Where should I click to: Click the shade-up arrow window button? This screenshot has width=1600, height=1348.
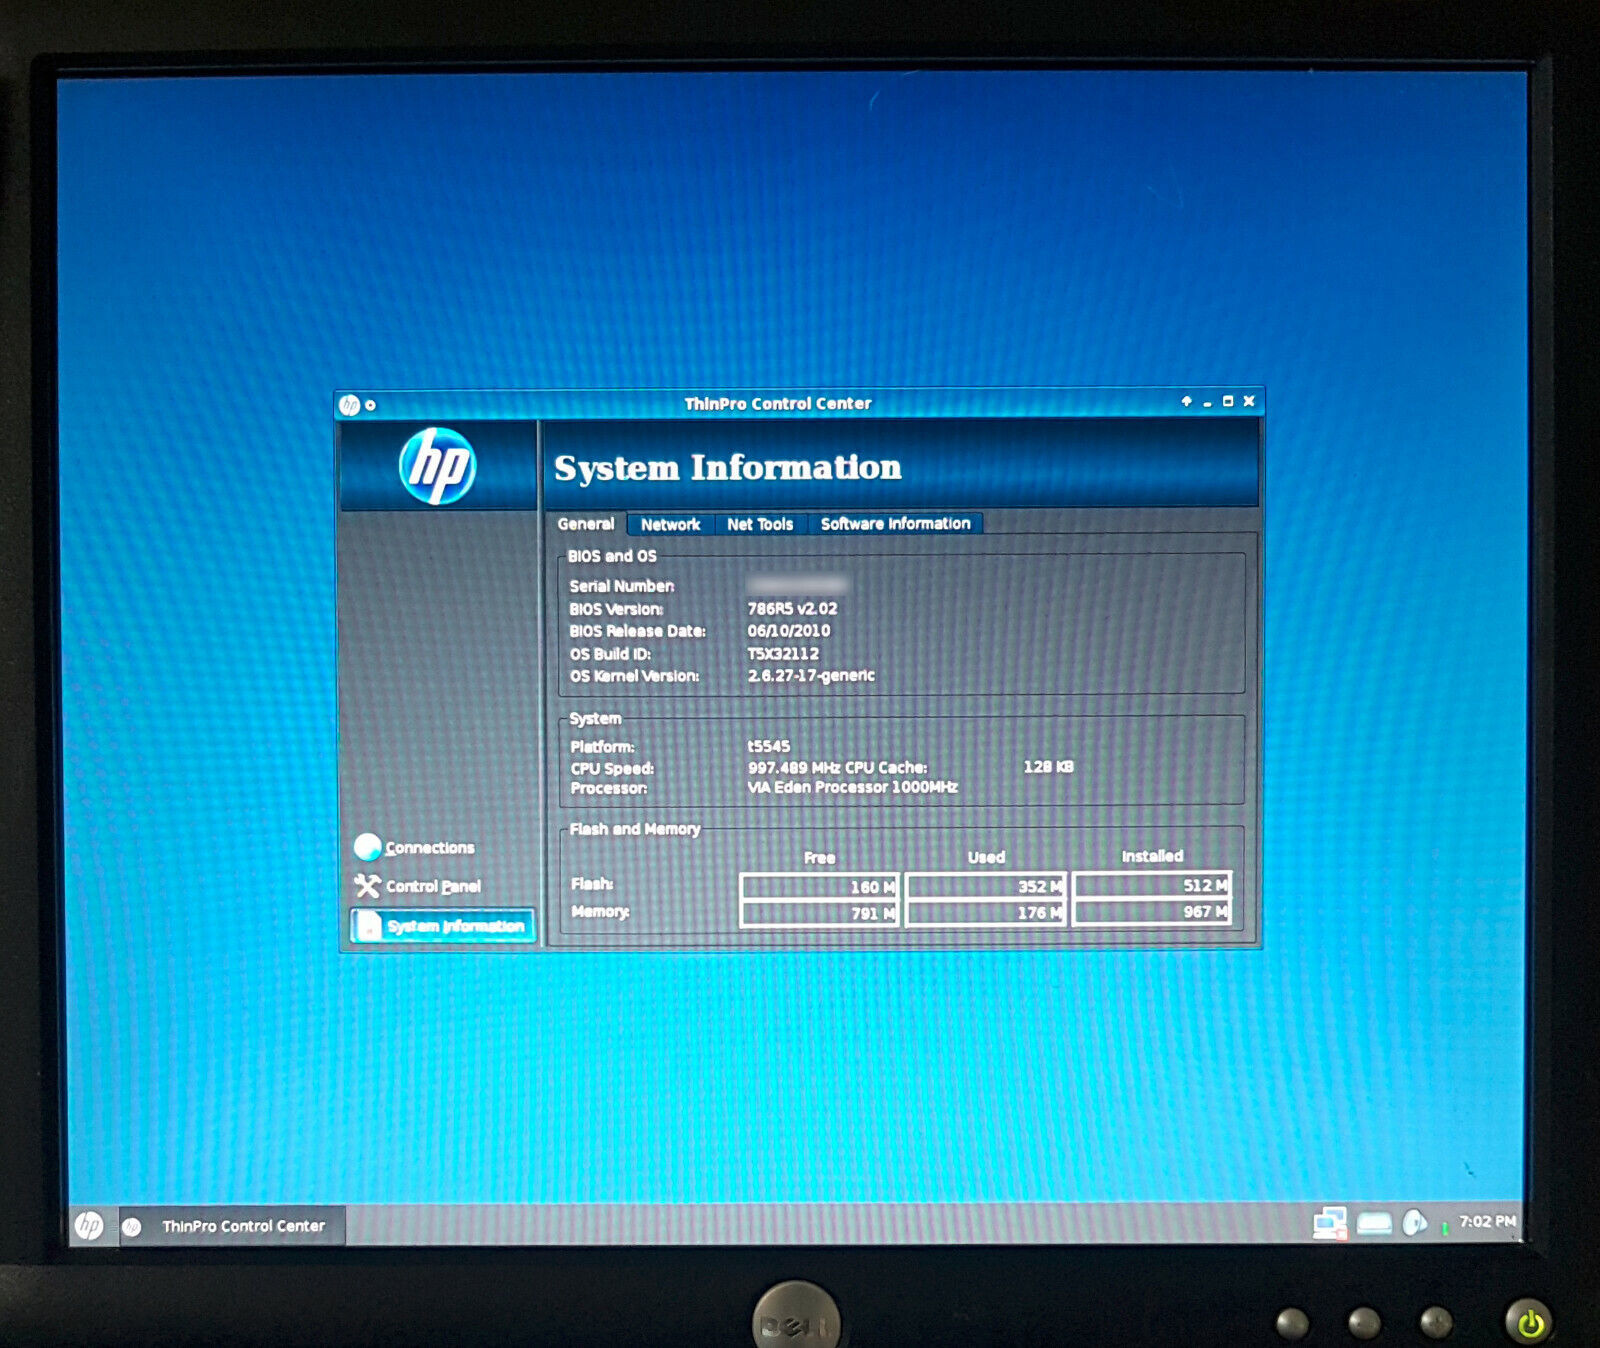coord(1186,401)
